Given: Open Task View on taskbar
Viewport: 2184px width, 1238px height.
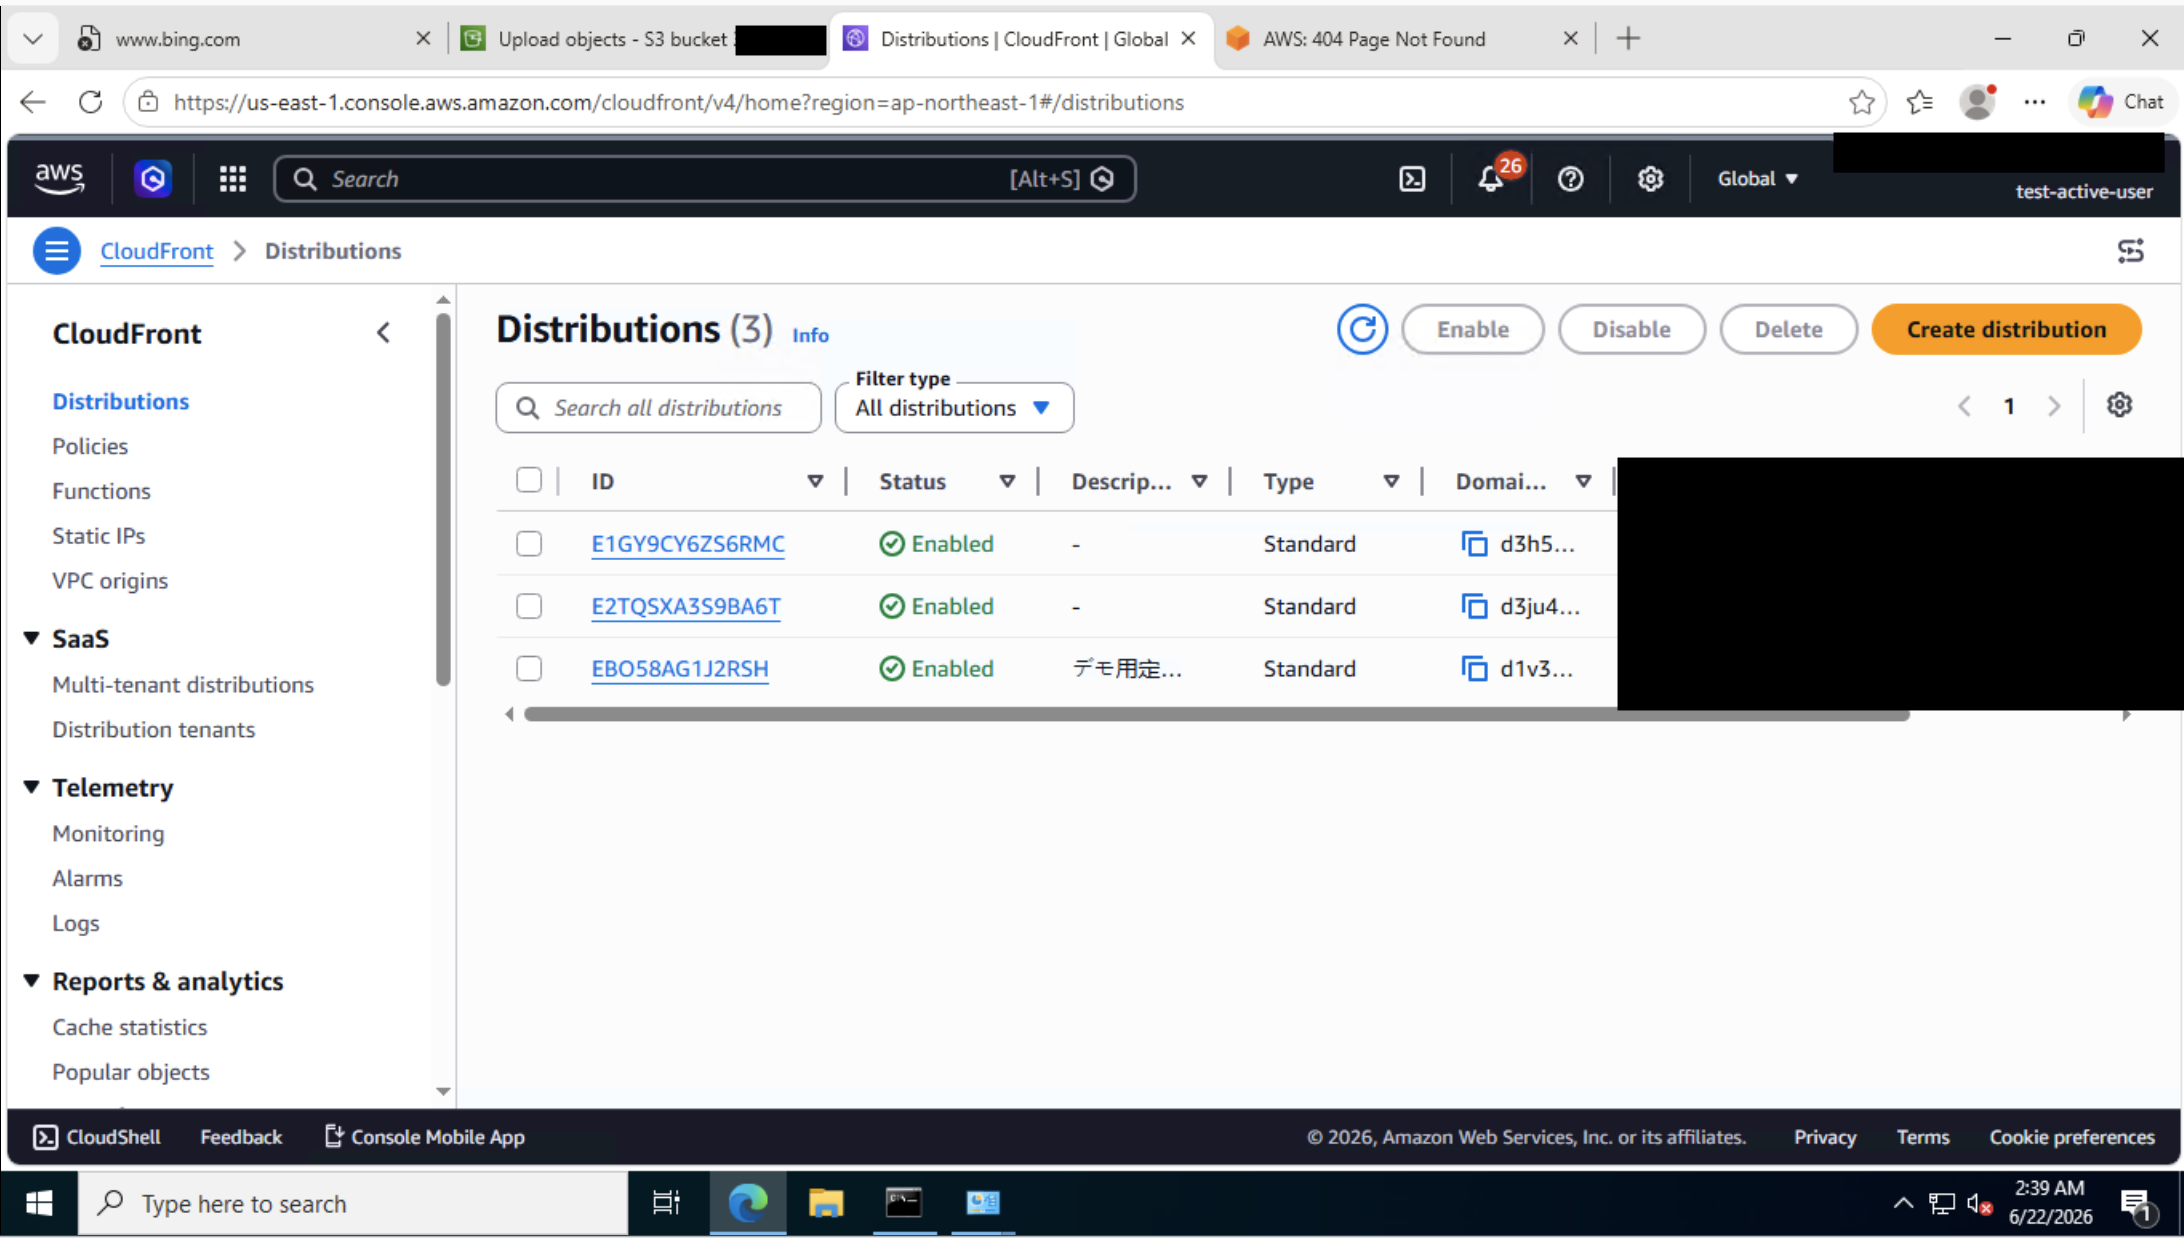Looking at the screenshot, I should (666, 1203).
